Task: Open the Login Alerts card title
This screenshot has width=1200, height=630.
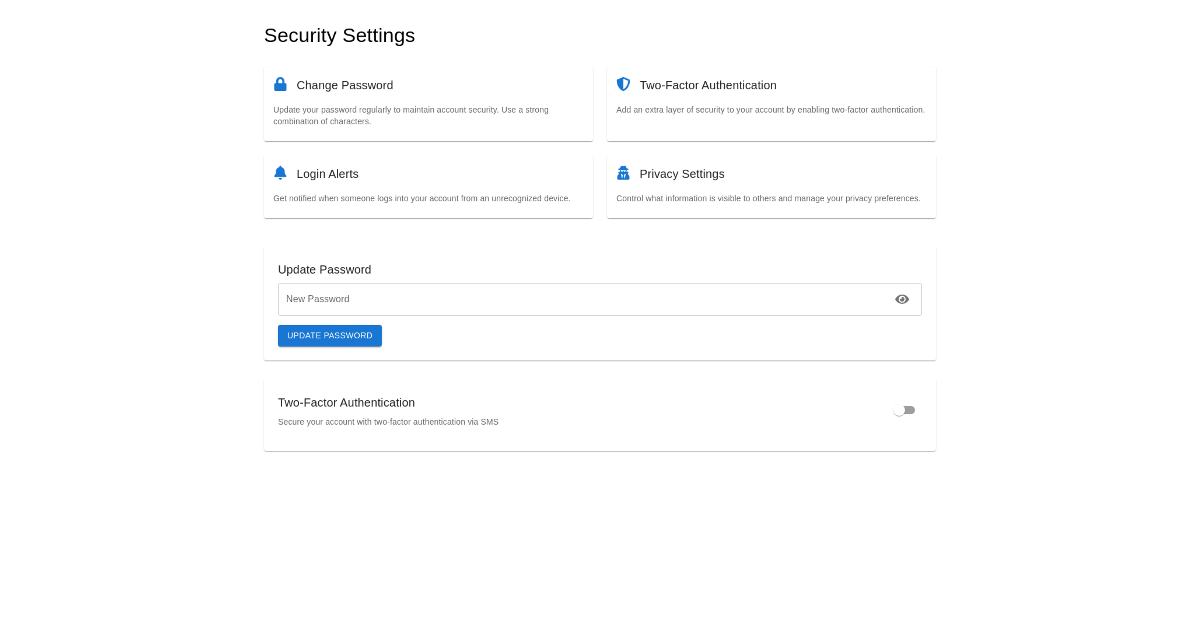Action: coord(328,174)
